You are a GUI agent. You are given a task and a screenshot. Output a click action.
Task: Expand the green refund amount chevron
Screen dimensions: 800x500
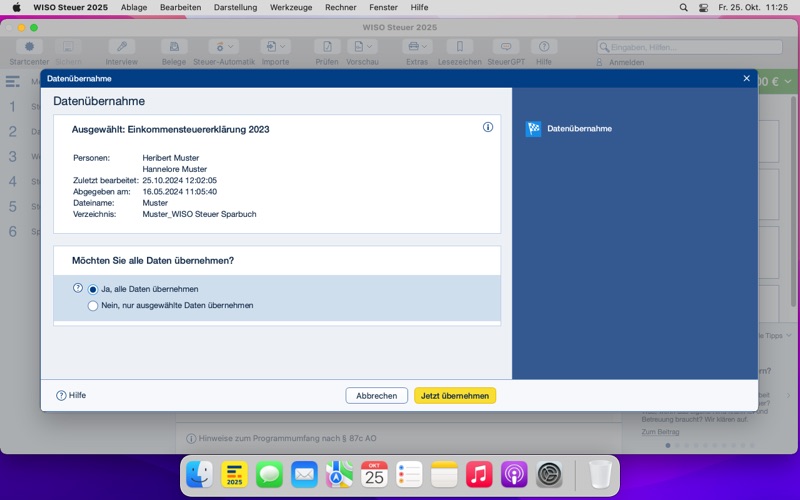(788, 82)
